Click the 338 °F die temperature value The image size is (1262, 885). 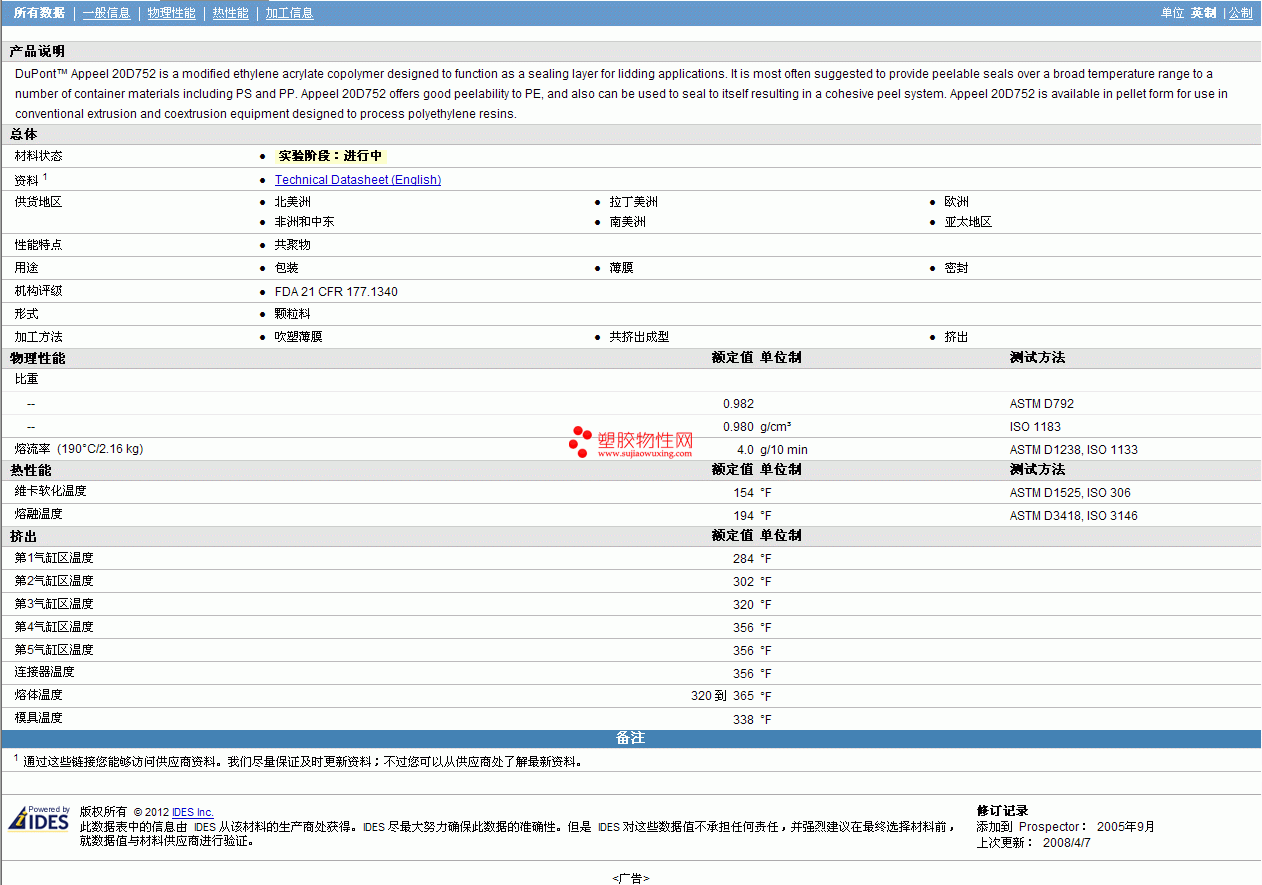(744, 720)
